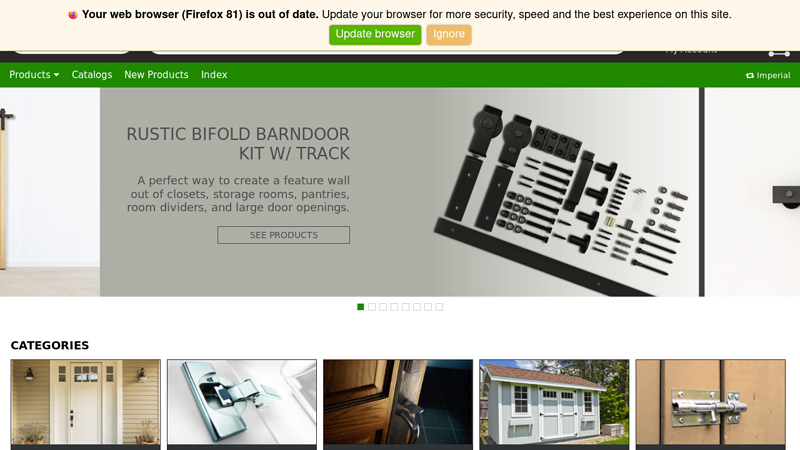Open the garden shed category thumbnail

coord(554,402)
